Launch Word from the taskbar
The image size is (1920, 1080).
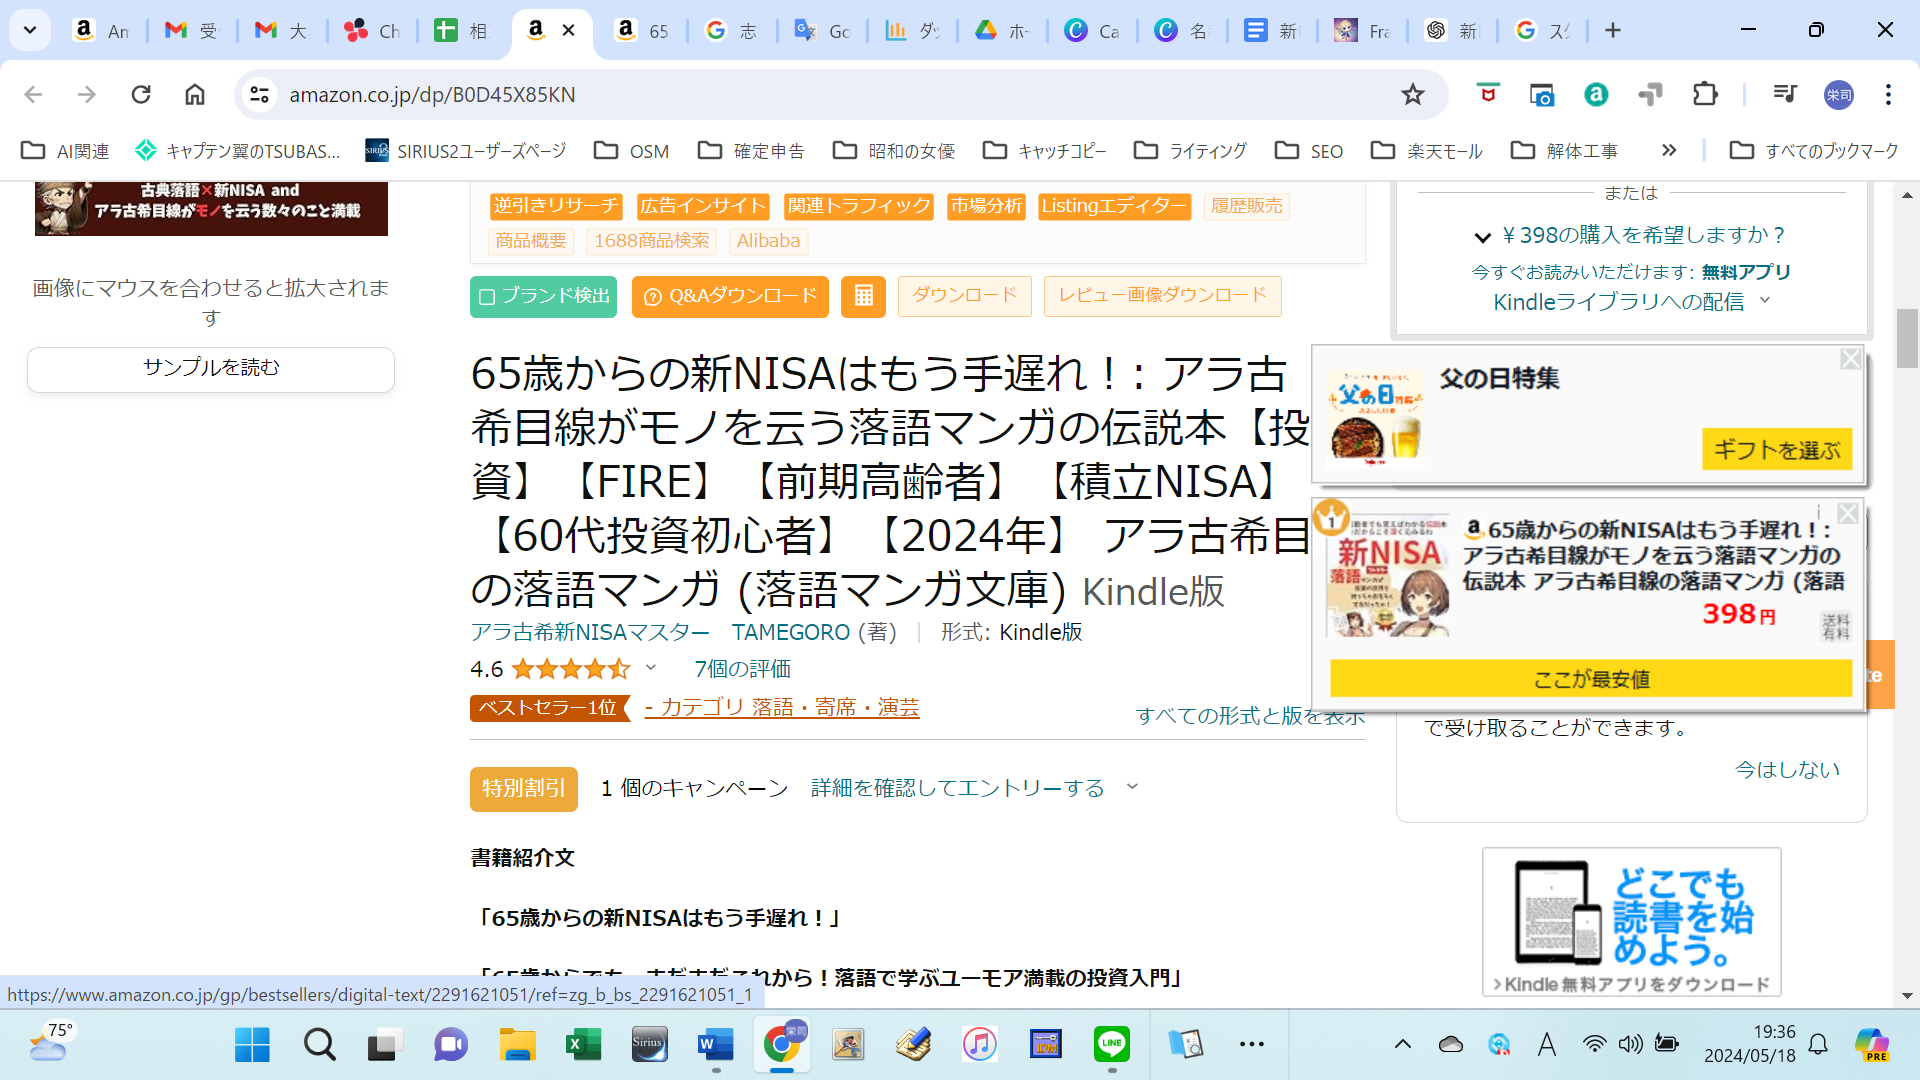point(715,1044)
